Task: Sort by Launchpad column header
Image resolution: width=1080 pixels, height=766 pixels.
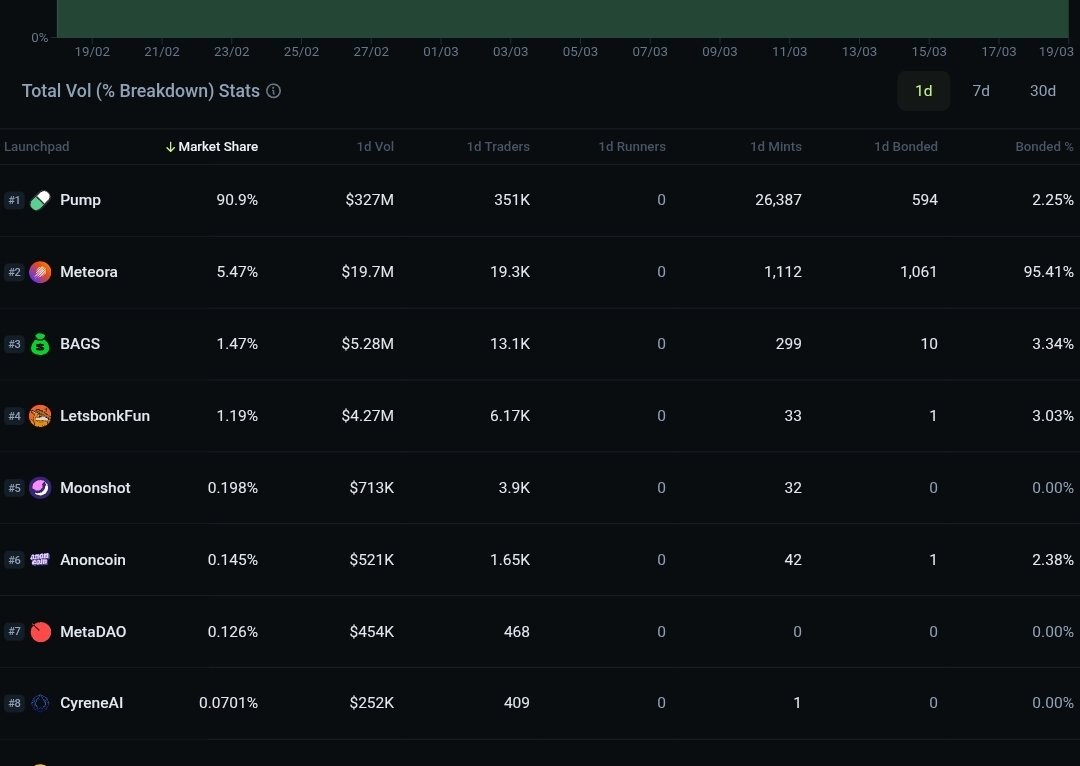Action: [37, 147]
